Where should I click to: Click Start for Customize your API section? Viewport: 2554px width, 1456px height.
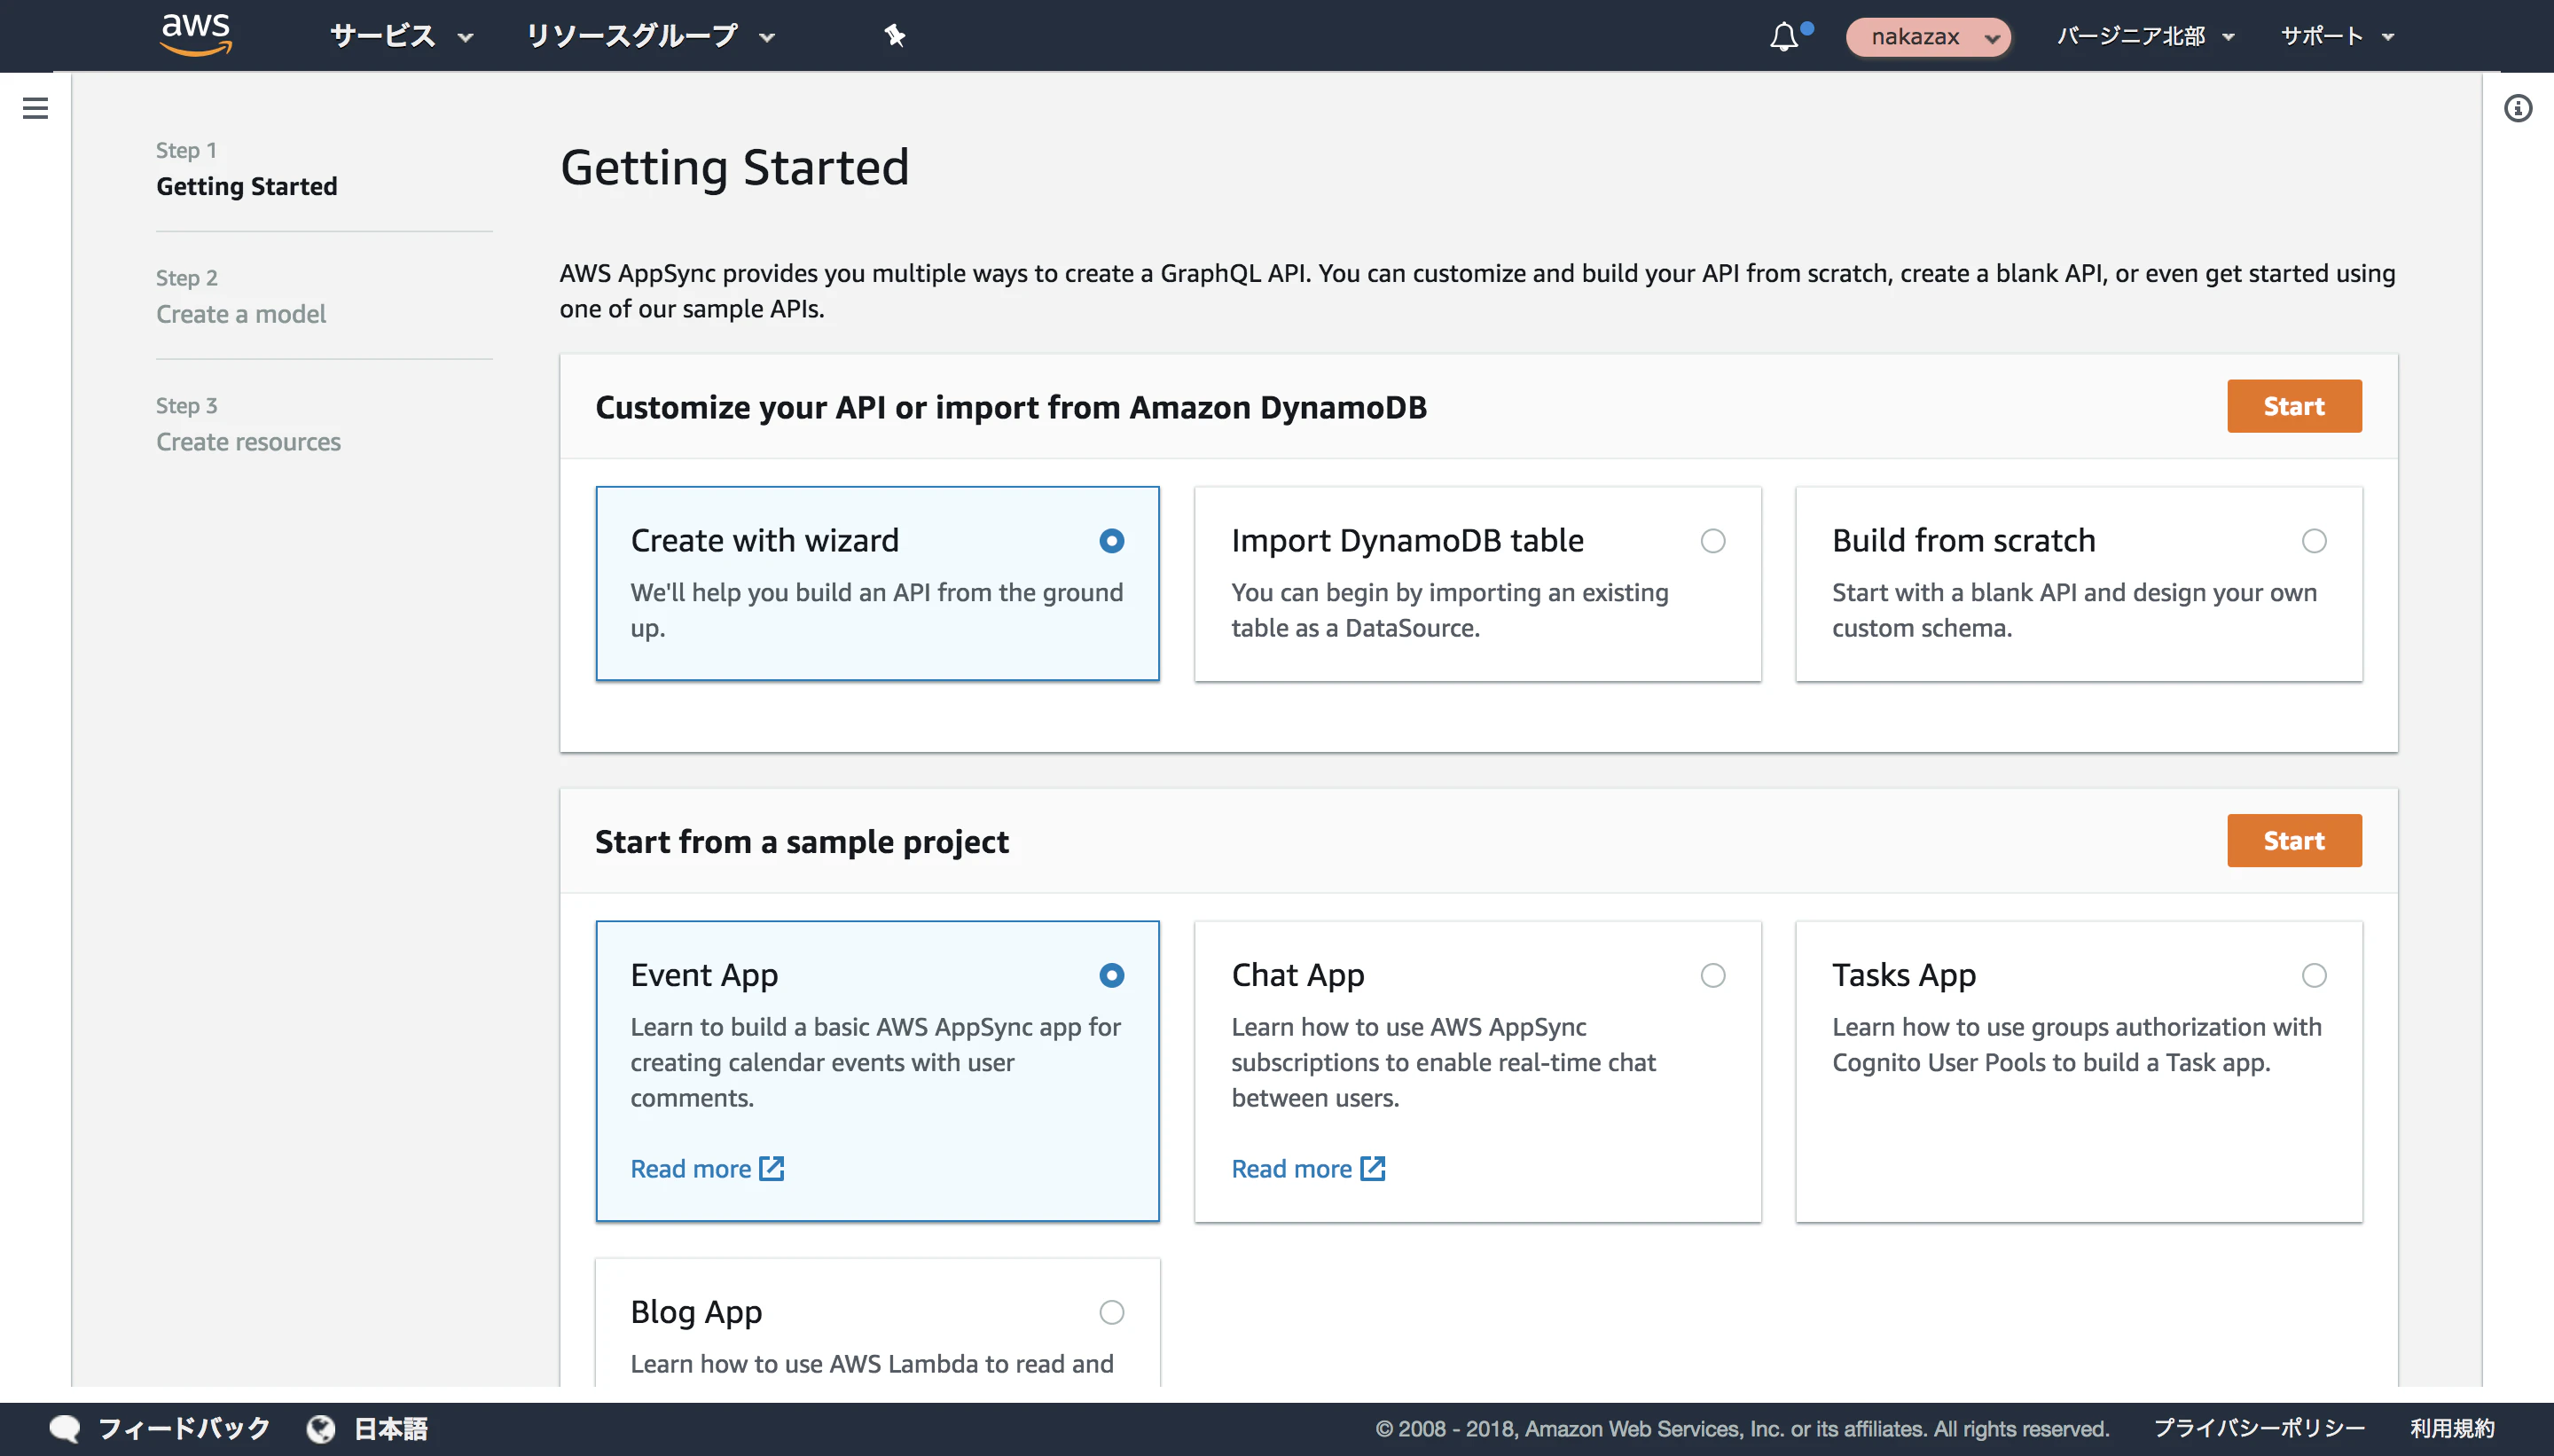pyautogui.click(x=2294, y=406)
